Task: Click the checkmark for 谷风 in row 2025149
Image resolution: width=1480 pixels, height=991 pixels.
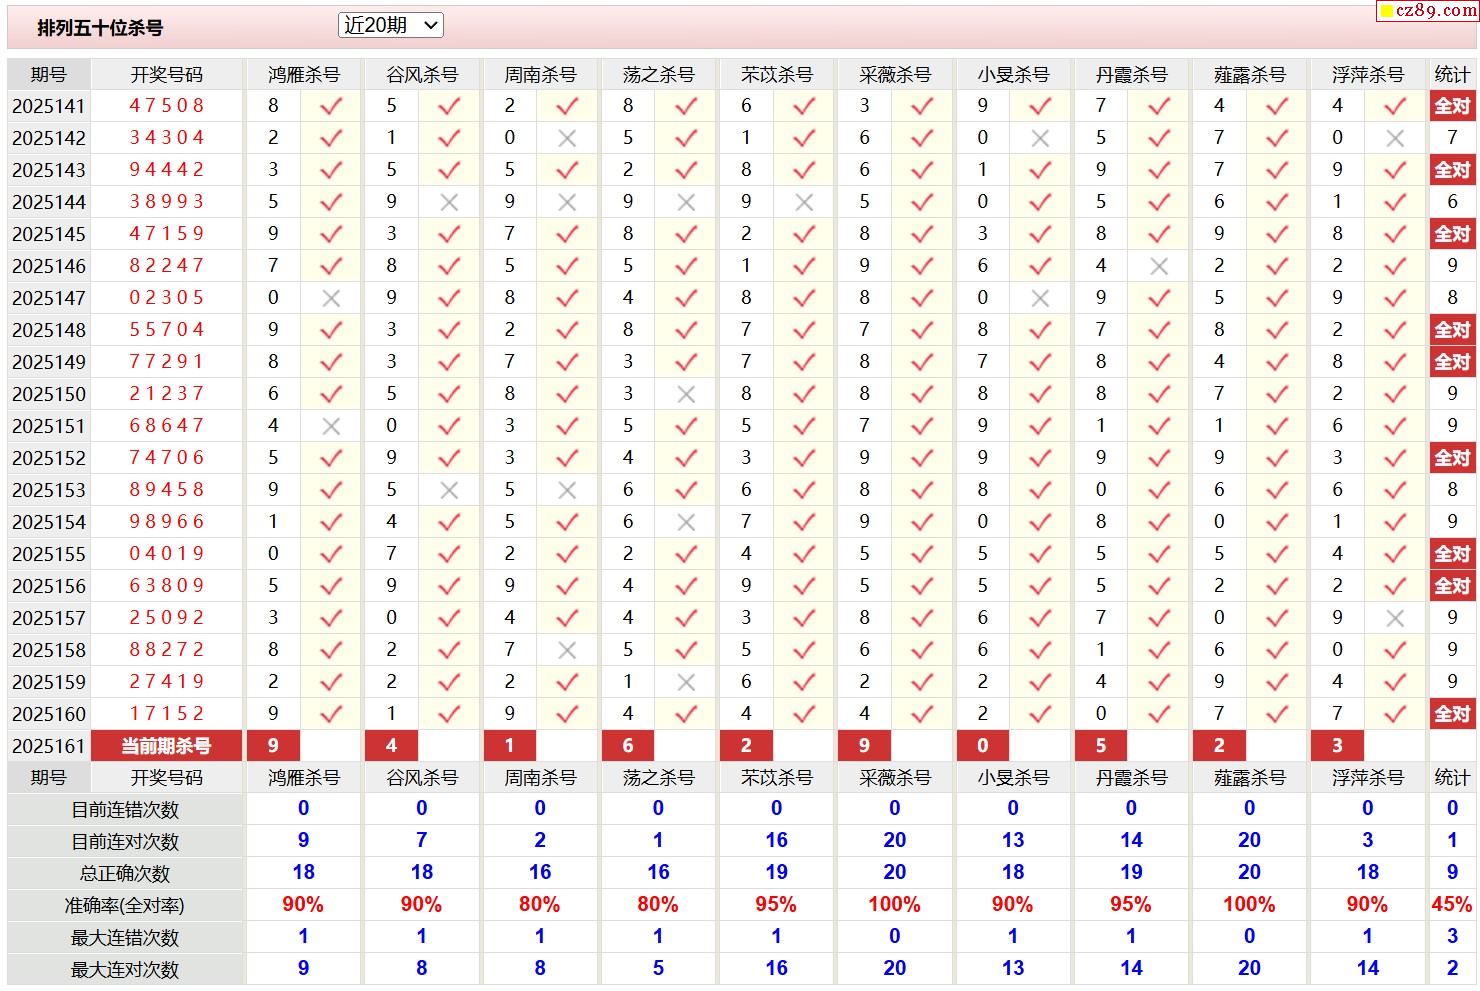Action: click(x=449, y=361)
